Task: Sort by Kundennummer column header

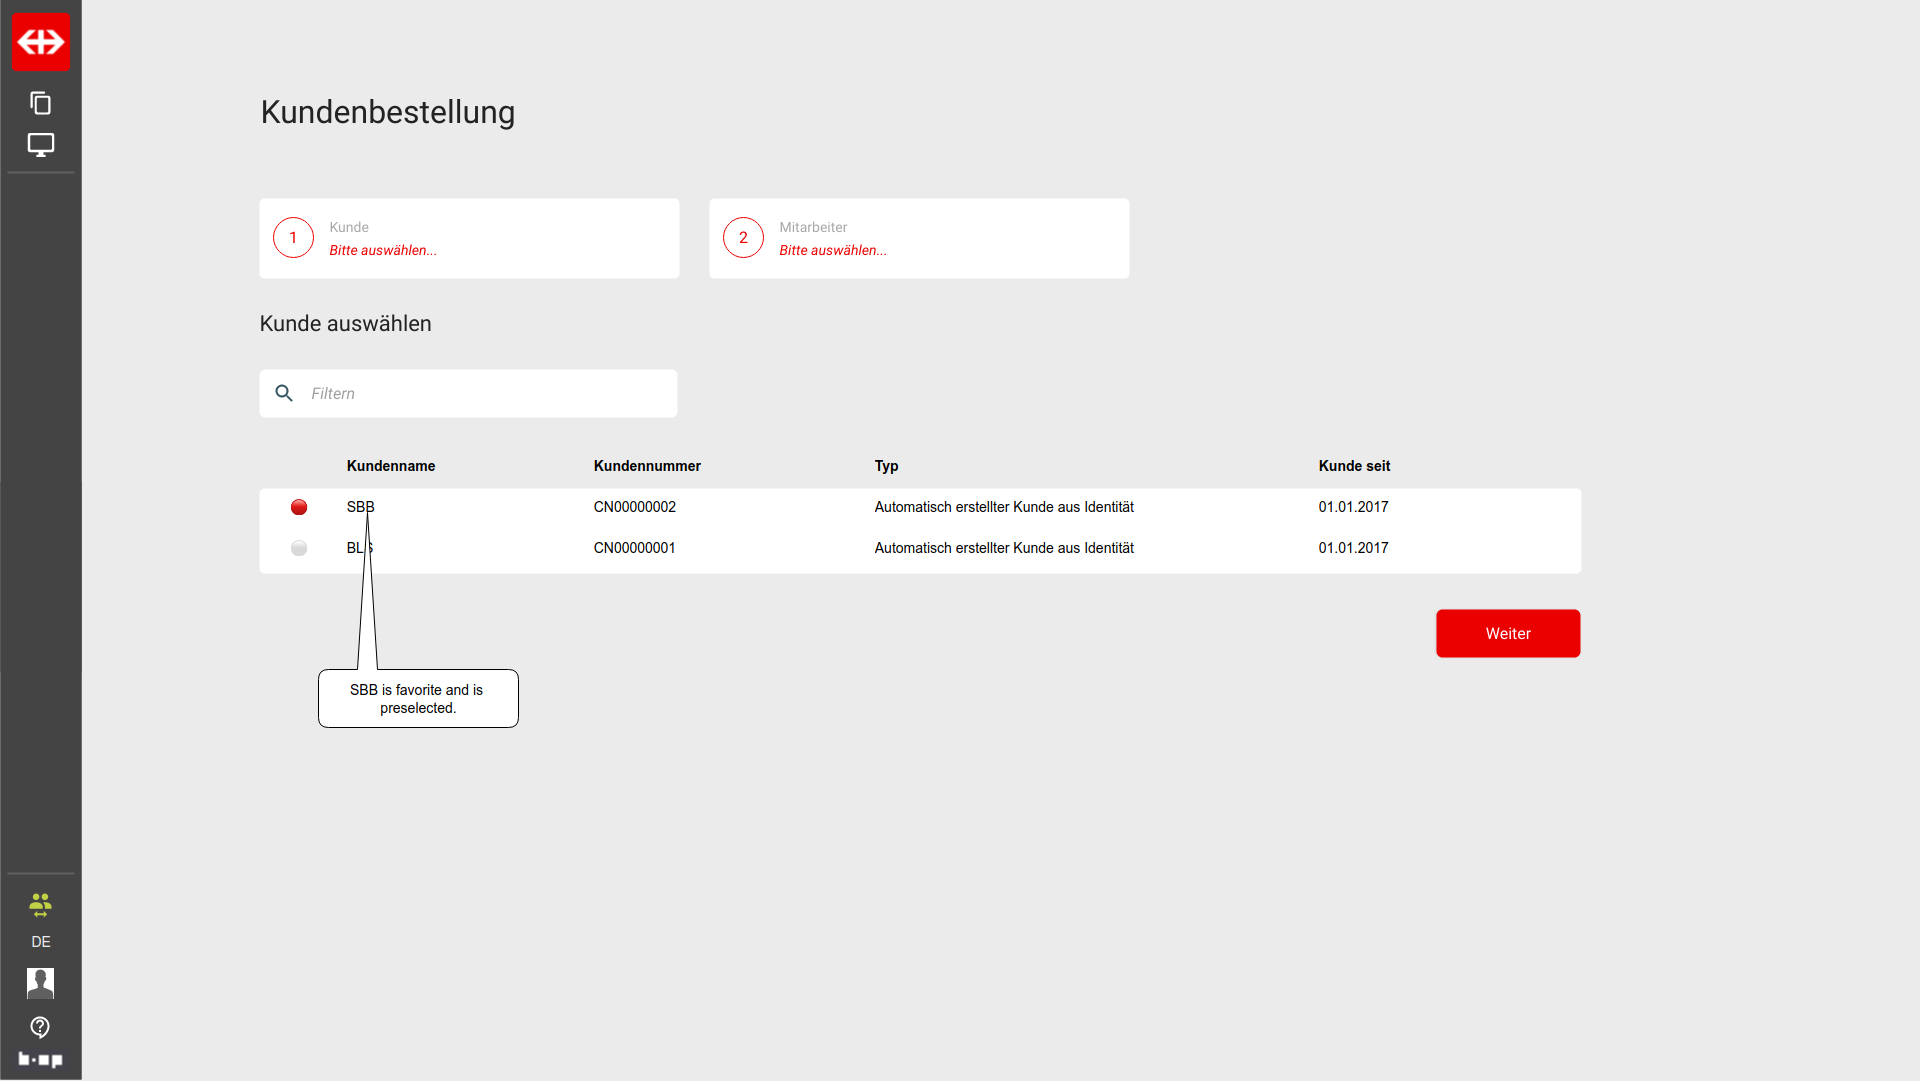Action: 647,467
